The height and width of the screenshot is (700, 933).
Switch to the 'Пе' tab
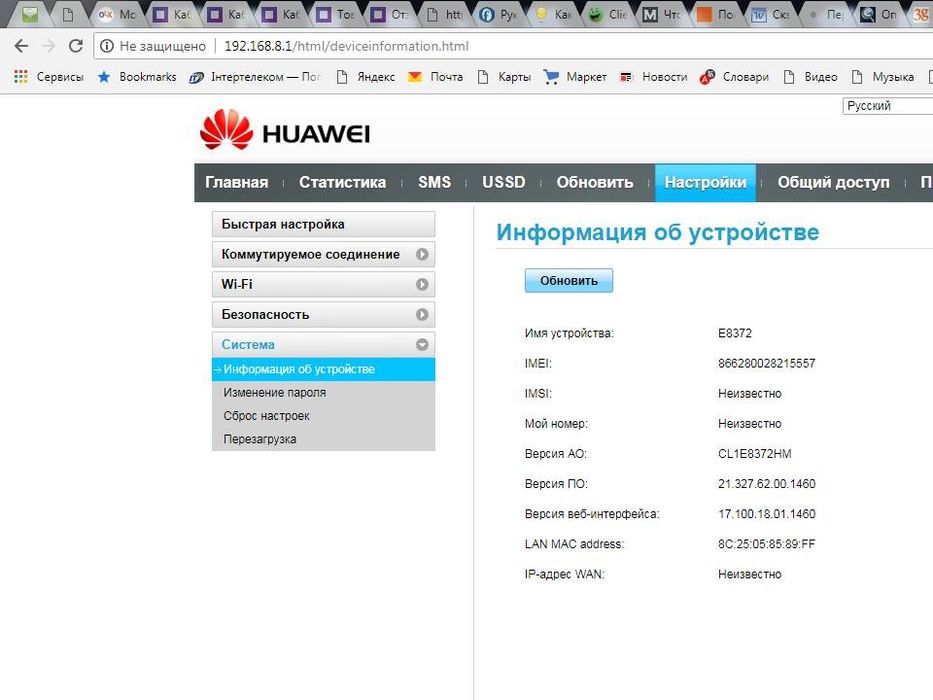826,14
